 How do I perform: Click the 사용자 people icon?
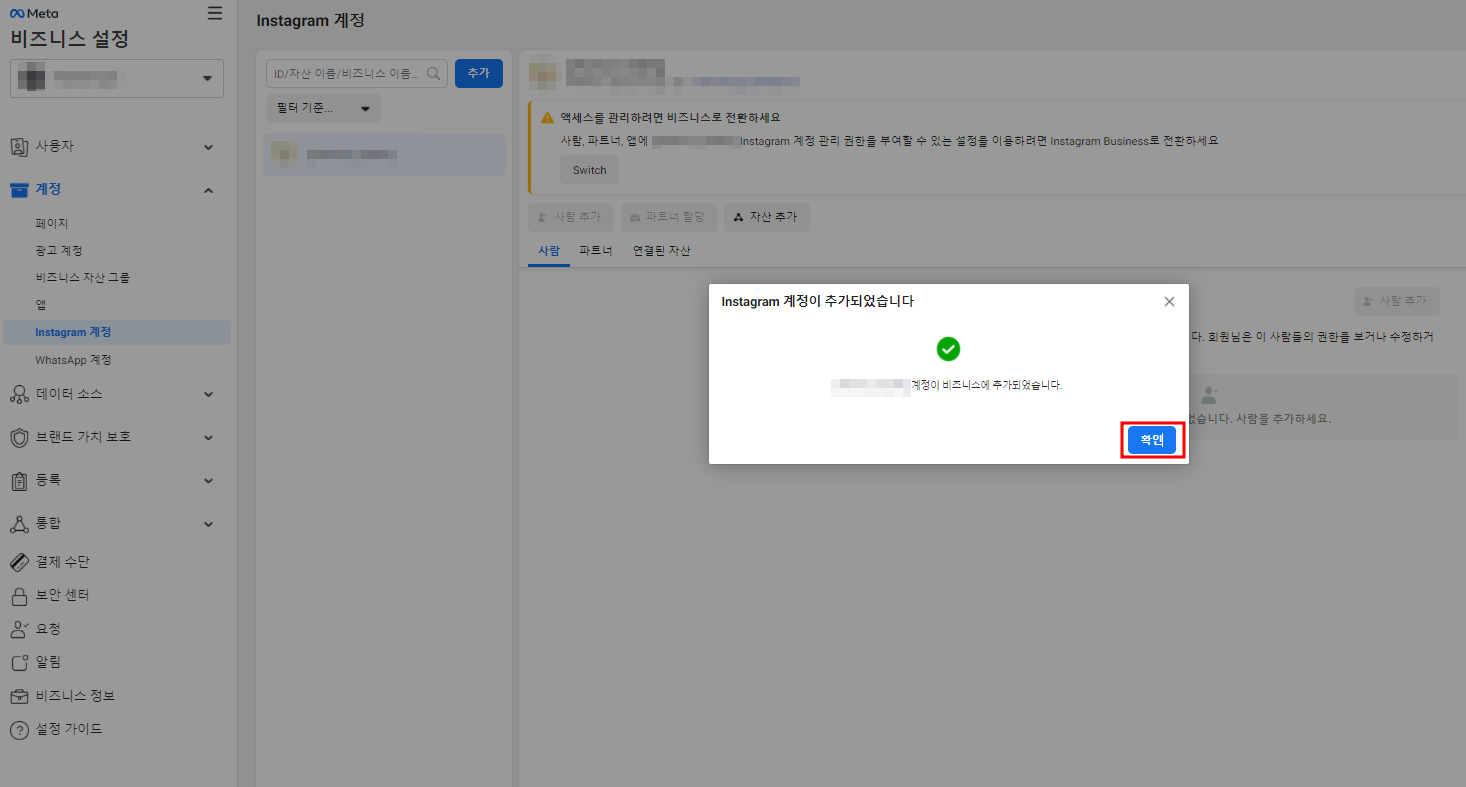(19, 147)
